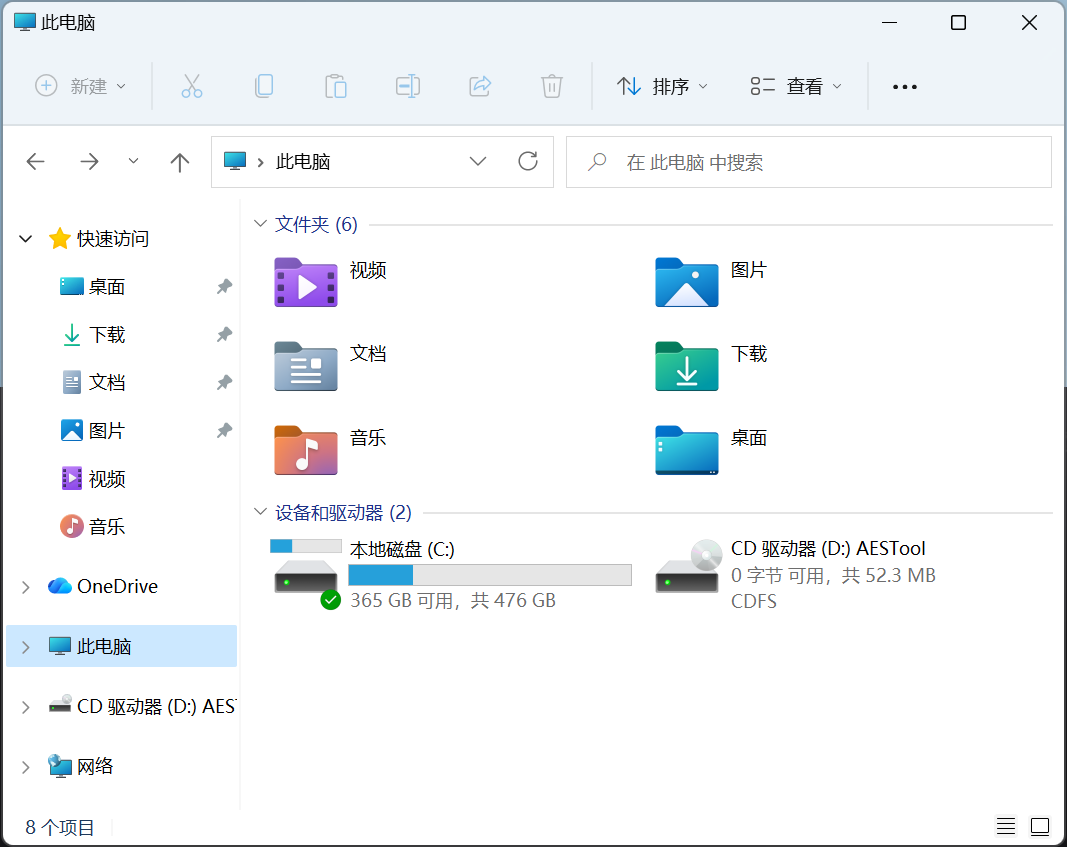Click the Back navigation button

(36, 161)
